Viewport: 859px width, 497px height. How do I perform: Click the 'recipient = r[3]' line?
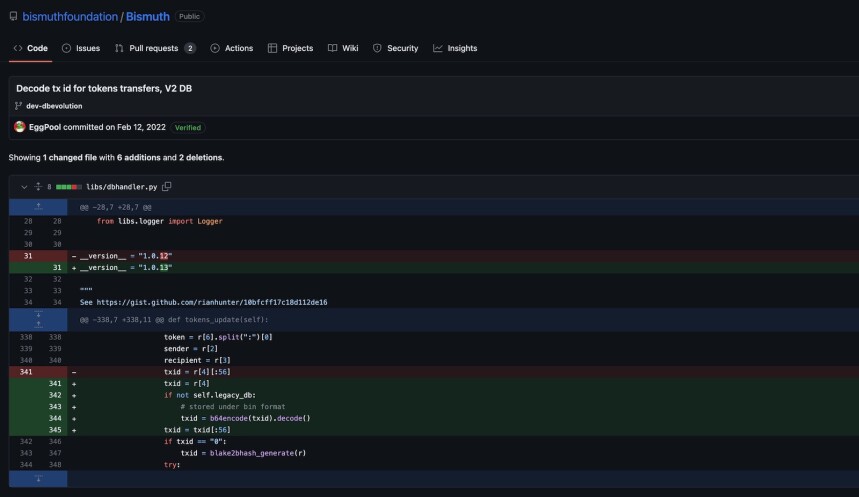pos(197,360)
